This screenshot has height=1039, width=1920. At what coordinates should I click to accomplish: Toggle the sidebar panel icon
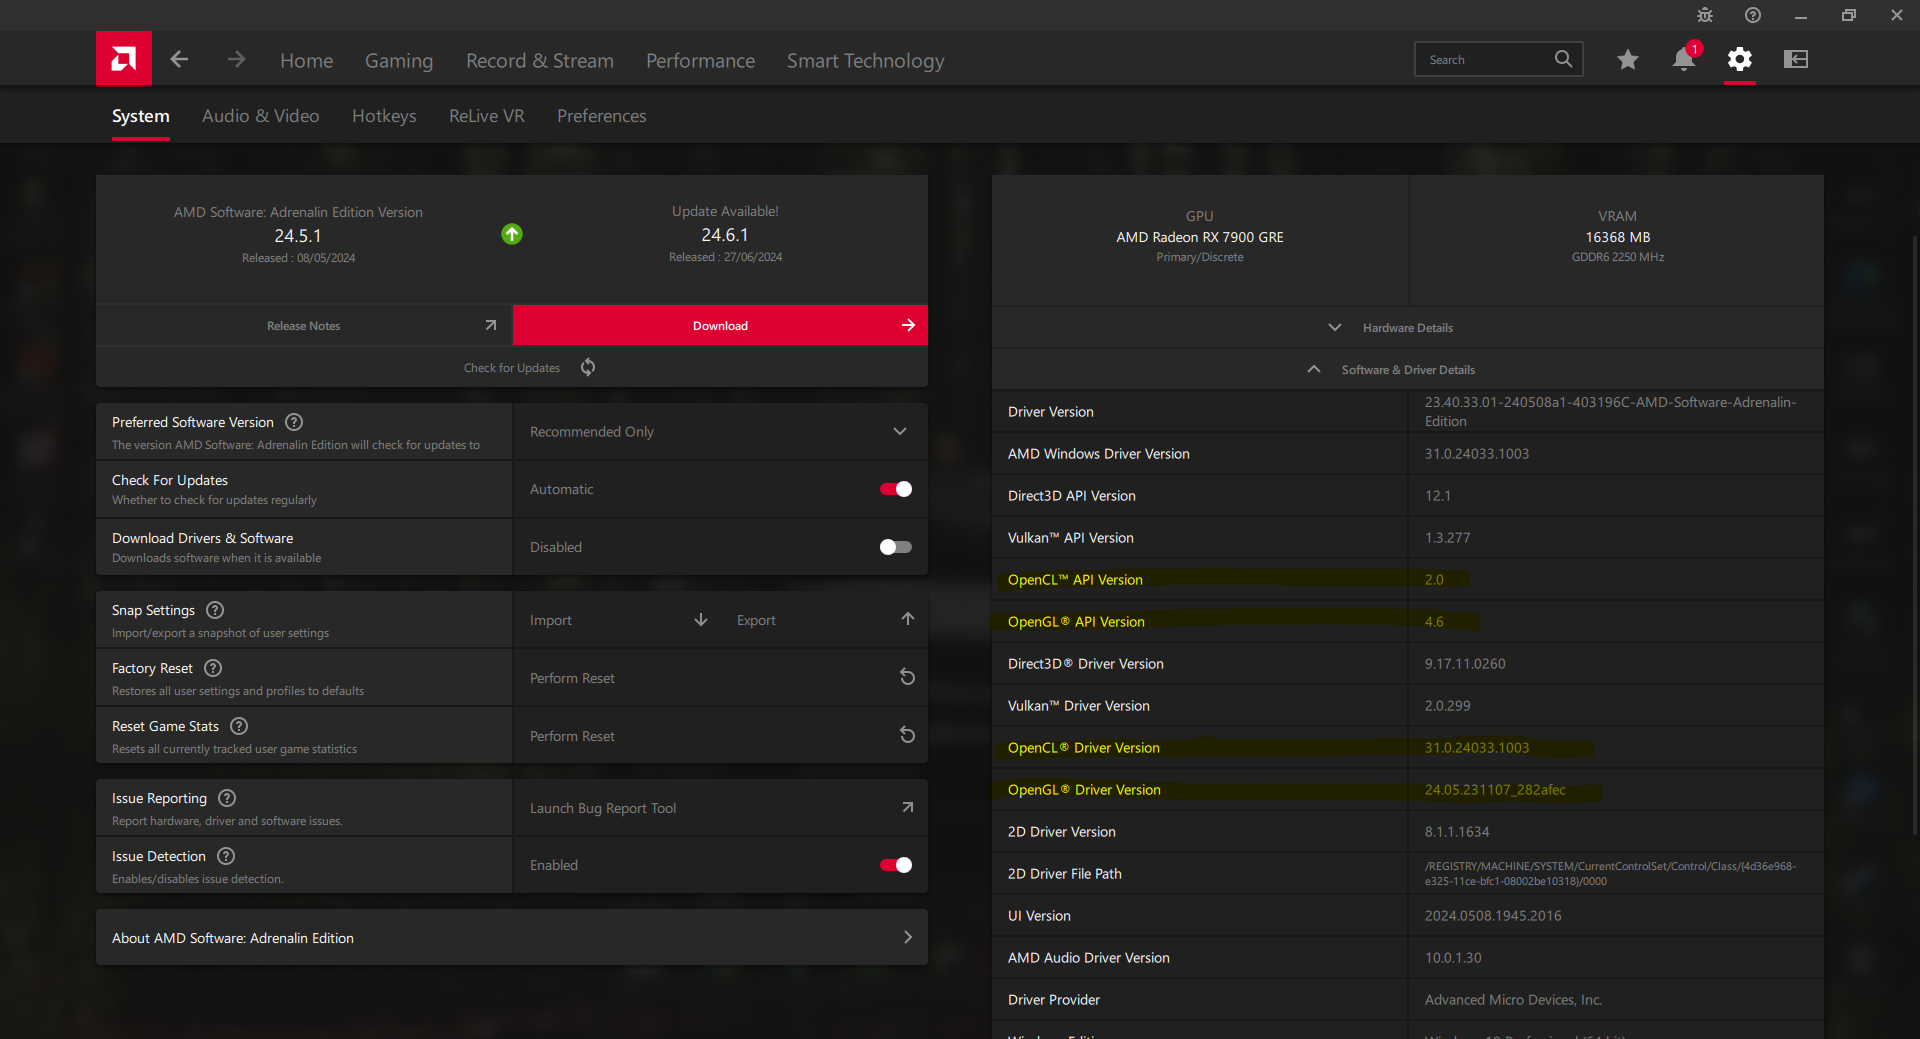tap(1796, 59)
